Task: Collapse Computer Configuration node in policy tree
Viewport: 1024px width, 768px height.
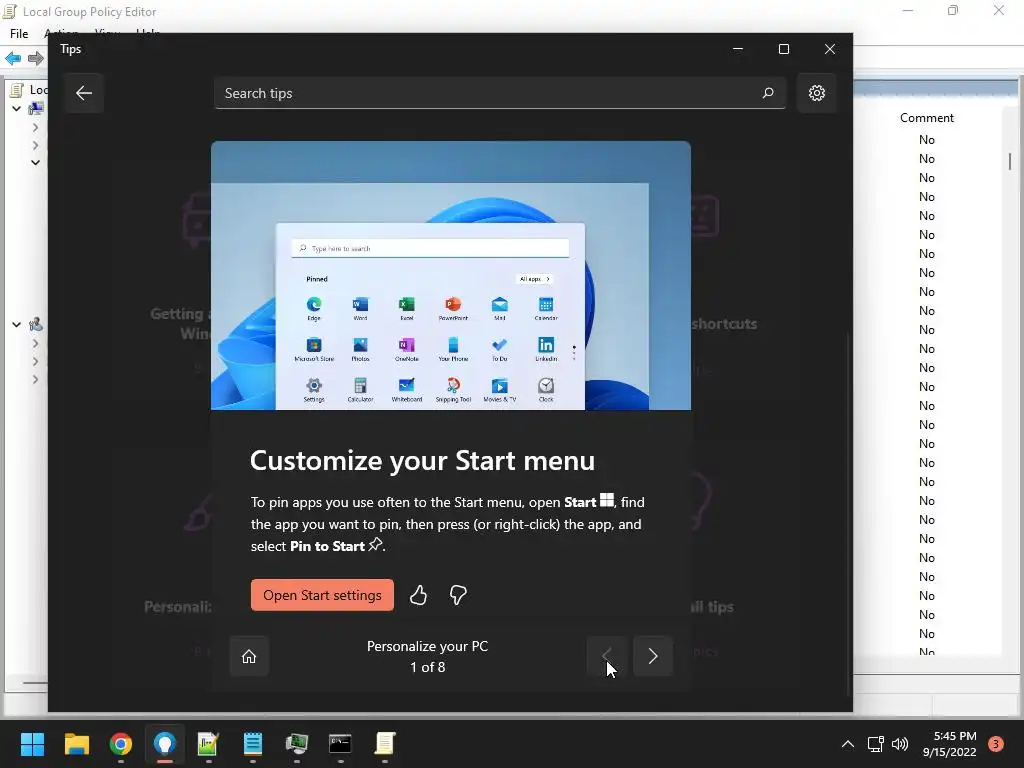Action: tap(16, 108)
